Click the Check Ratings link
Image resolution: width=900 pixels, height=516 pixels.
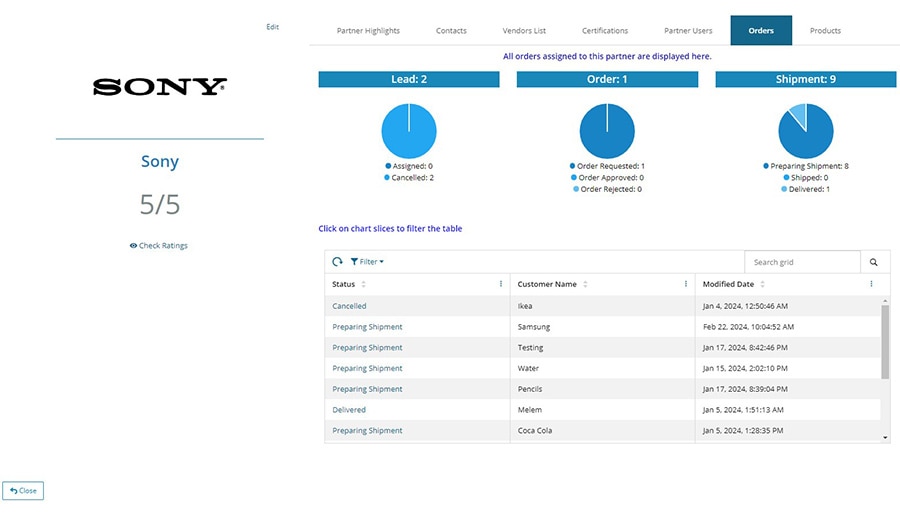159,246
